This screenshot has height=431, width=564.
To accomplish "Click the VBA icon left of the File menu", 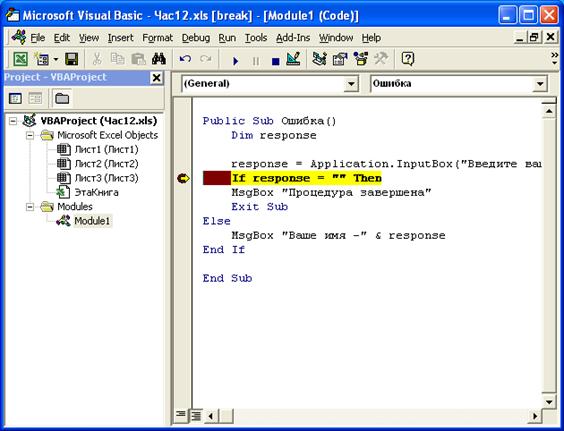I will tap(19, 37).
